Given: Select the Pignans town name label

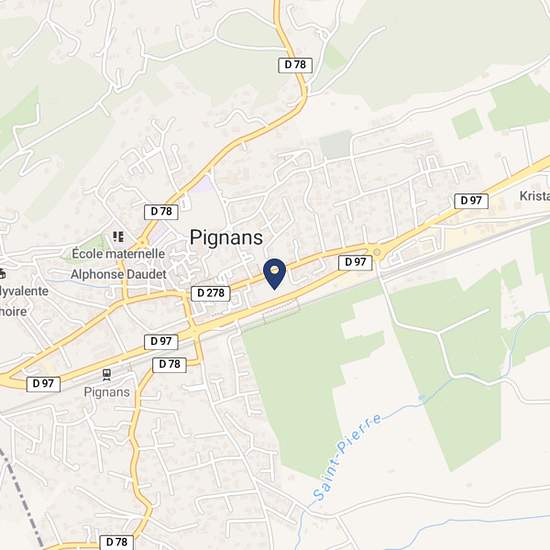Looking at the screenshot, I should pyautogui.click(x=226, y=238).
